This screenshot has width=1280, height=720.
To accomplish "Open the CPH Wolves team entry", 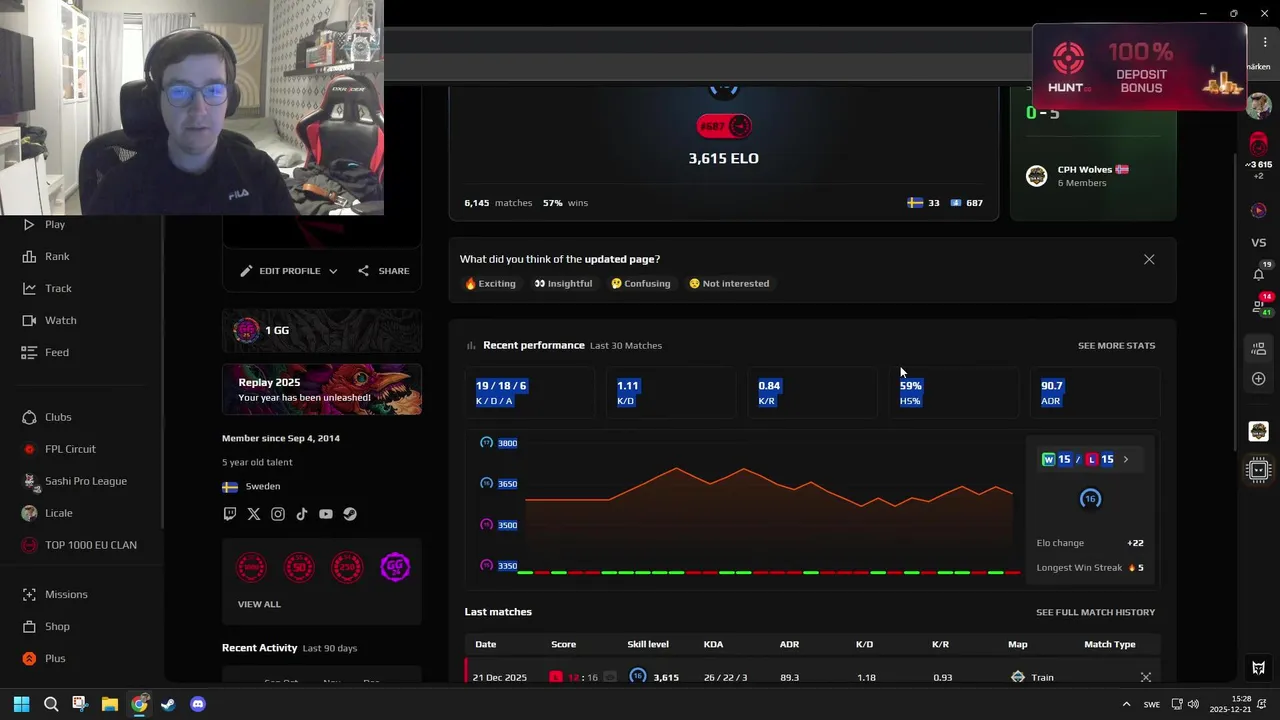I will [1093, 176].
